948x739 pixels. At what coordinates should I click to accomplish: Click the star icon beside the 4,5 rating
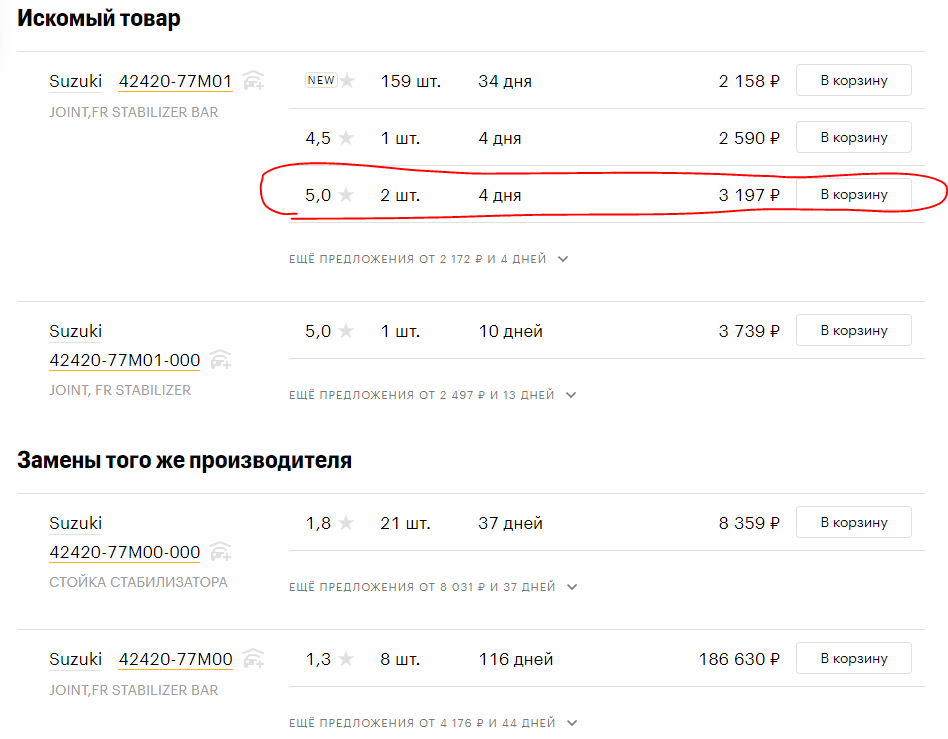click(x=346, y=138)
